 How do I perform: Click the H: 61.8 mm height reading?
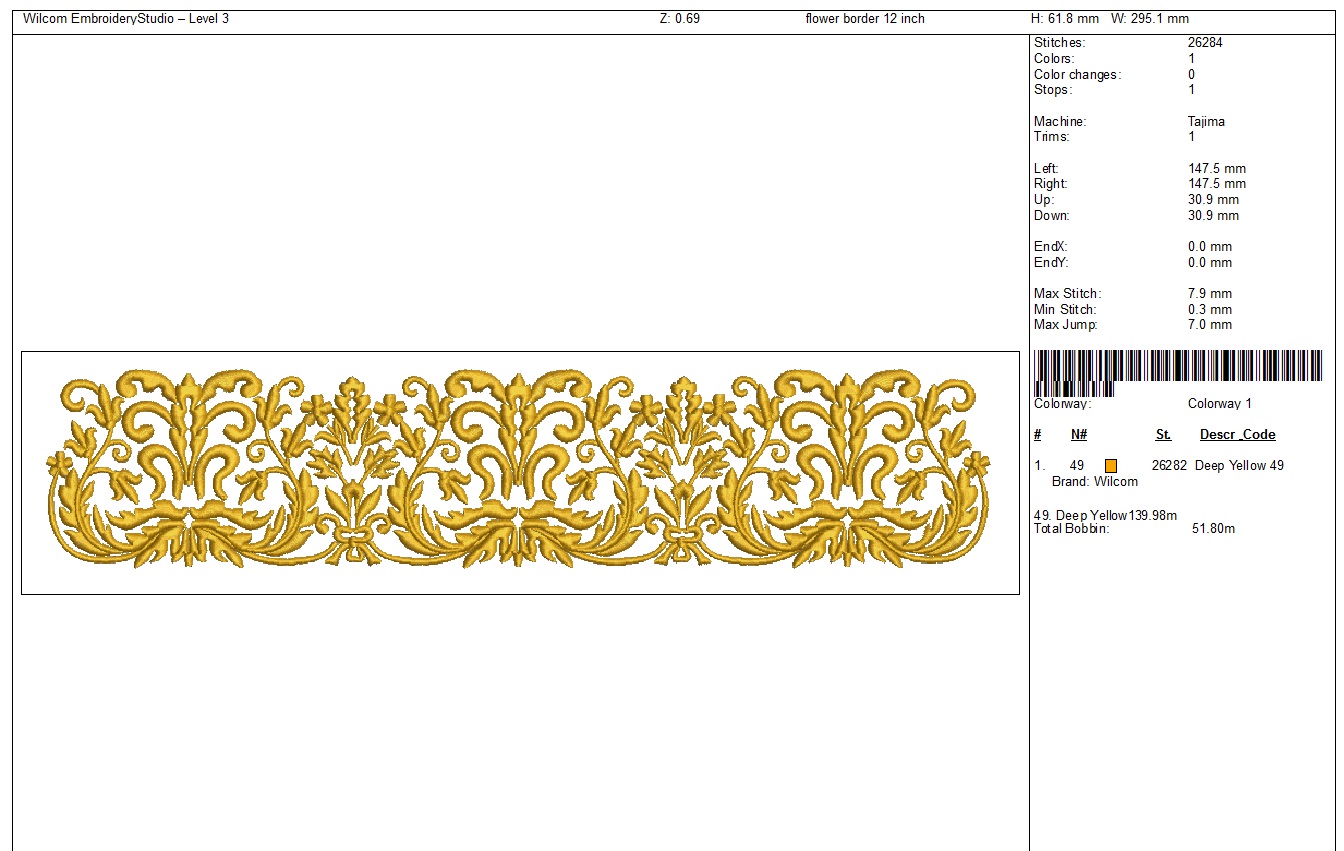pos(1066,19)
